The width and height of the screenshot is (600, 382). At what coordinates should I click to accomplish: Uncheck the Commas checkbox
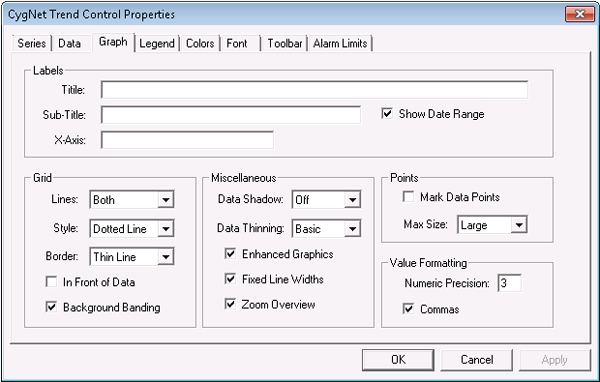(408, 309)
